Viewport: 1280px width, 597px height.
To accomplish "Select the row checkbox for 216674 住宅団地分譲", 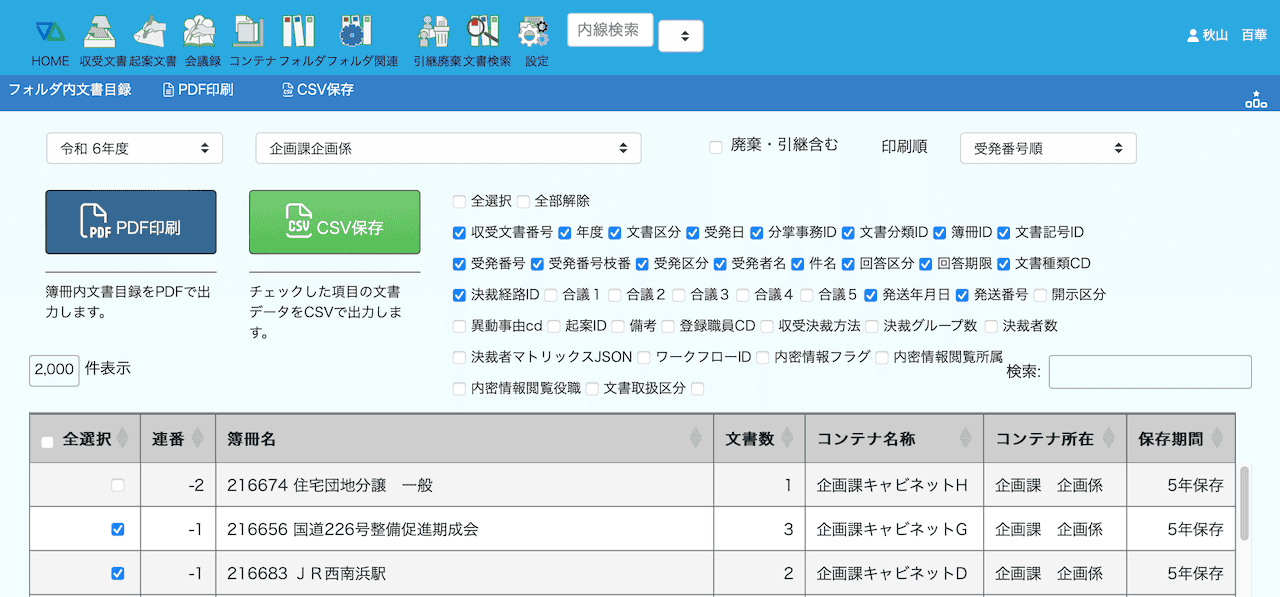I will point(118,486).
